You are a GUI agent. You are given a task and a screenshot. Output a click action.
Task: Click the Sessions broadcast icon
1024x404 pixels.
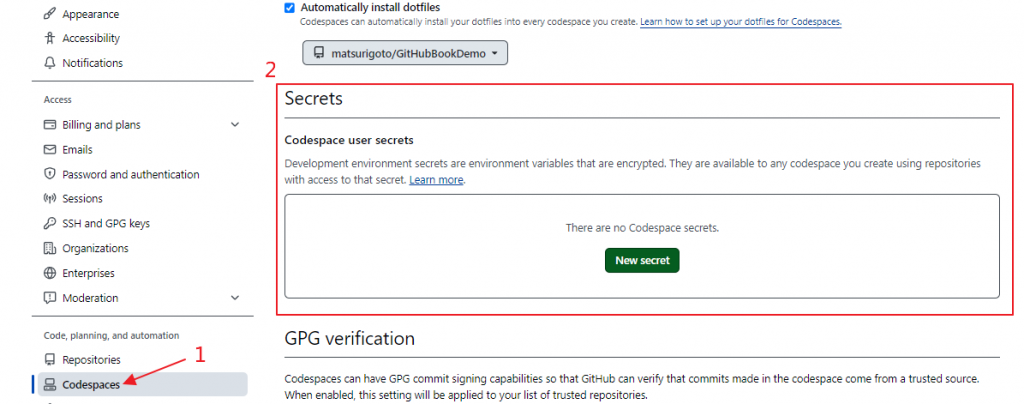(50, 199)
